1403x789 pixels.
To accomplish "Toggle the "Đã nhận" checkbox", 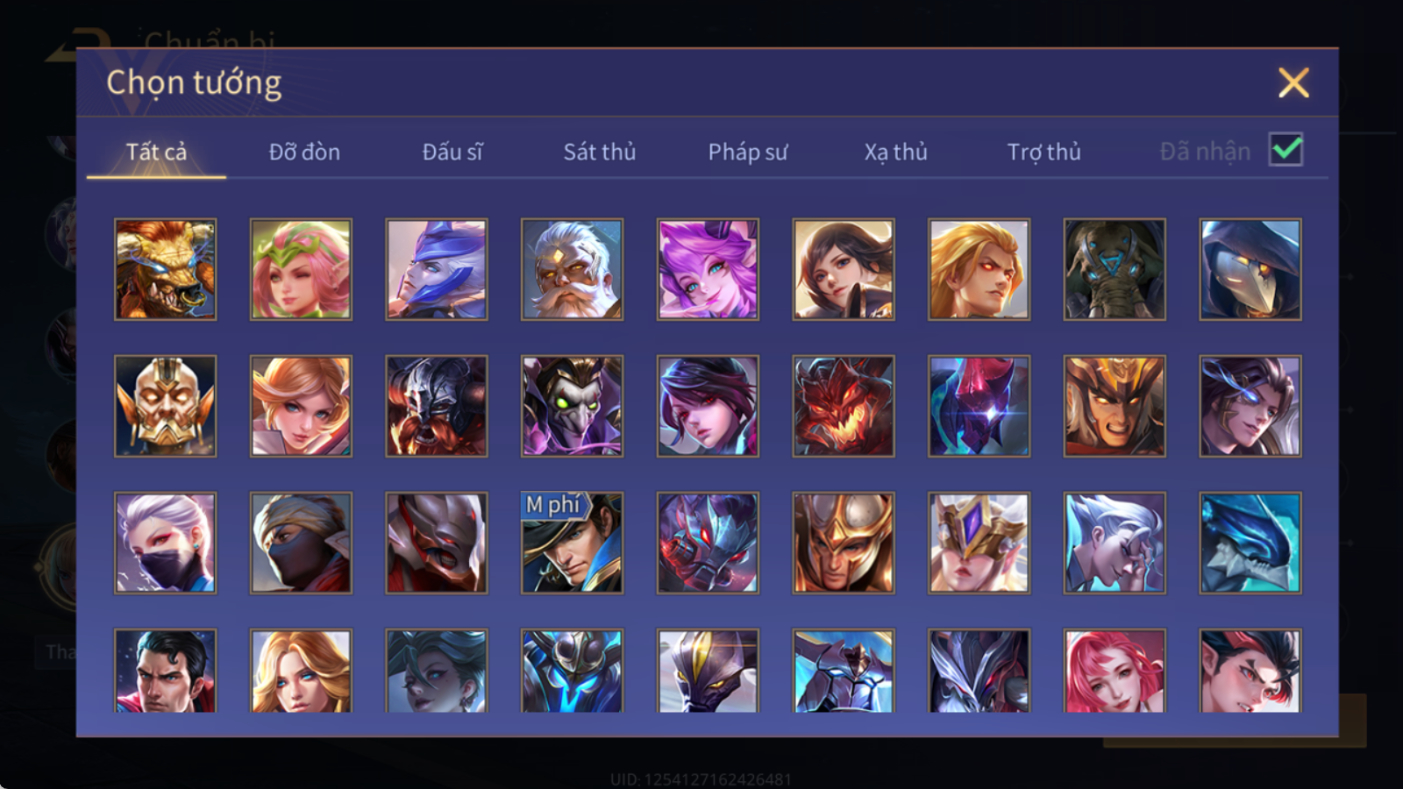I will tap(1285, 150).
